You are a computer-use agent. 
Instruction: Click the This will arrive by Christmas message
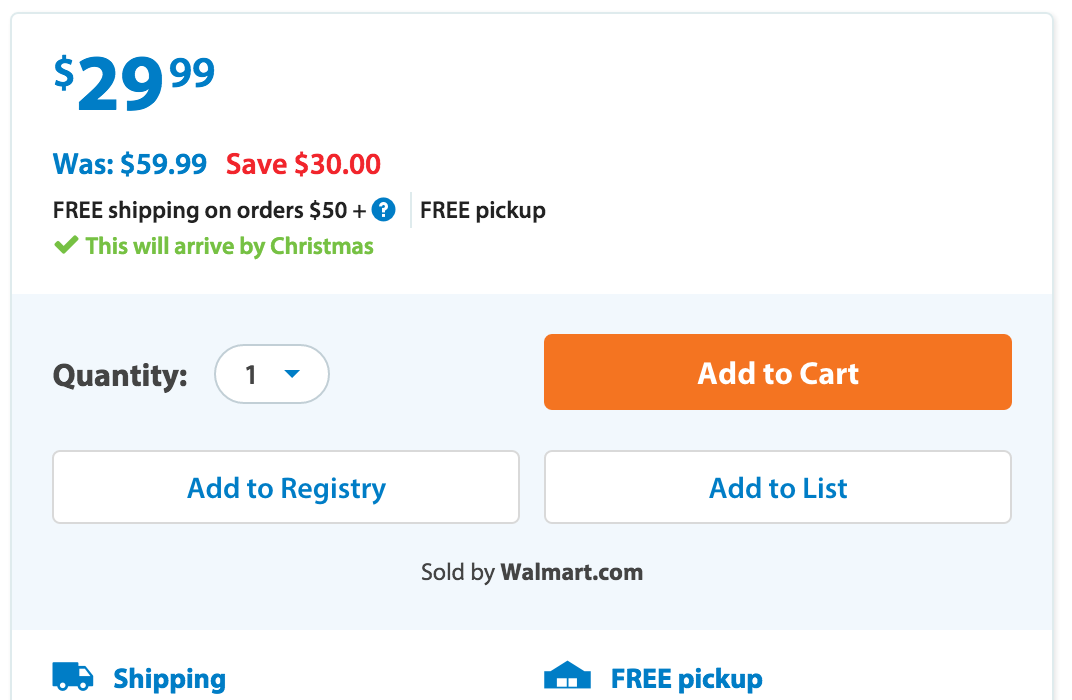[229, 246]
